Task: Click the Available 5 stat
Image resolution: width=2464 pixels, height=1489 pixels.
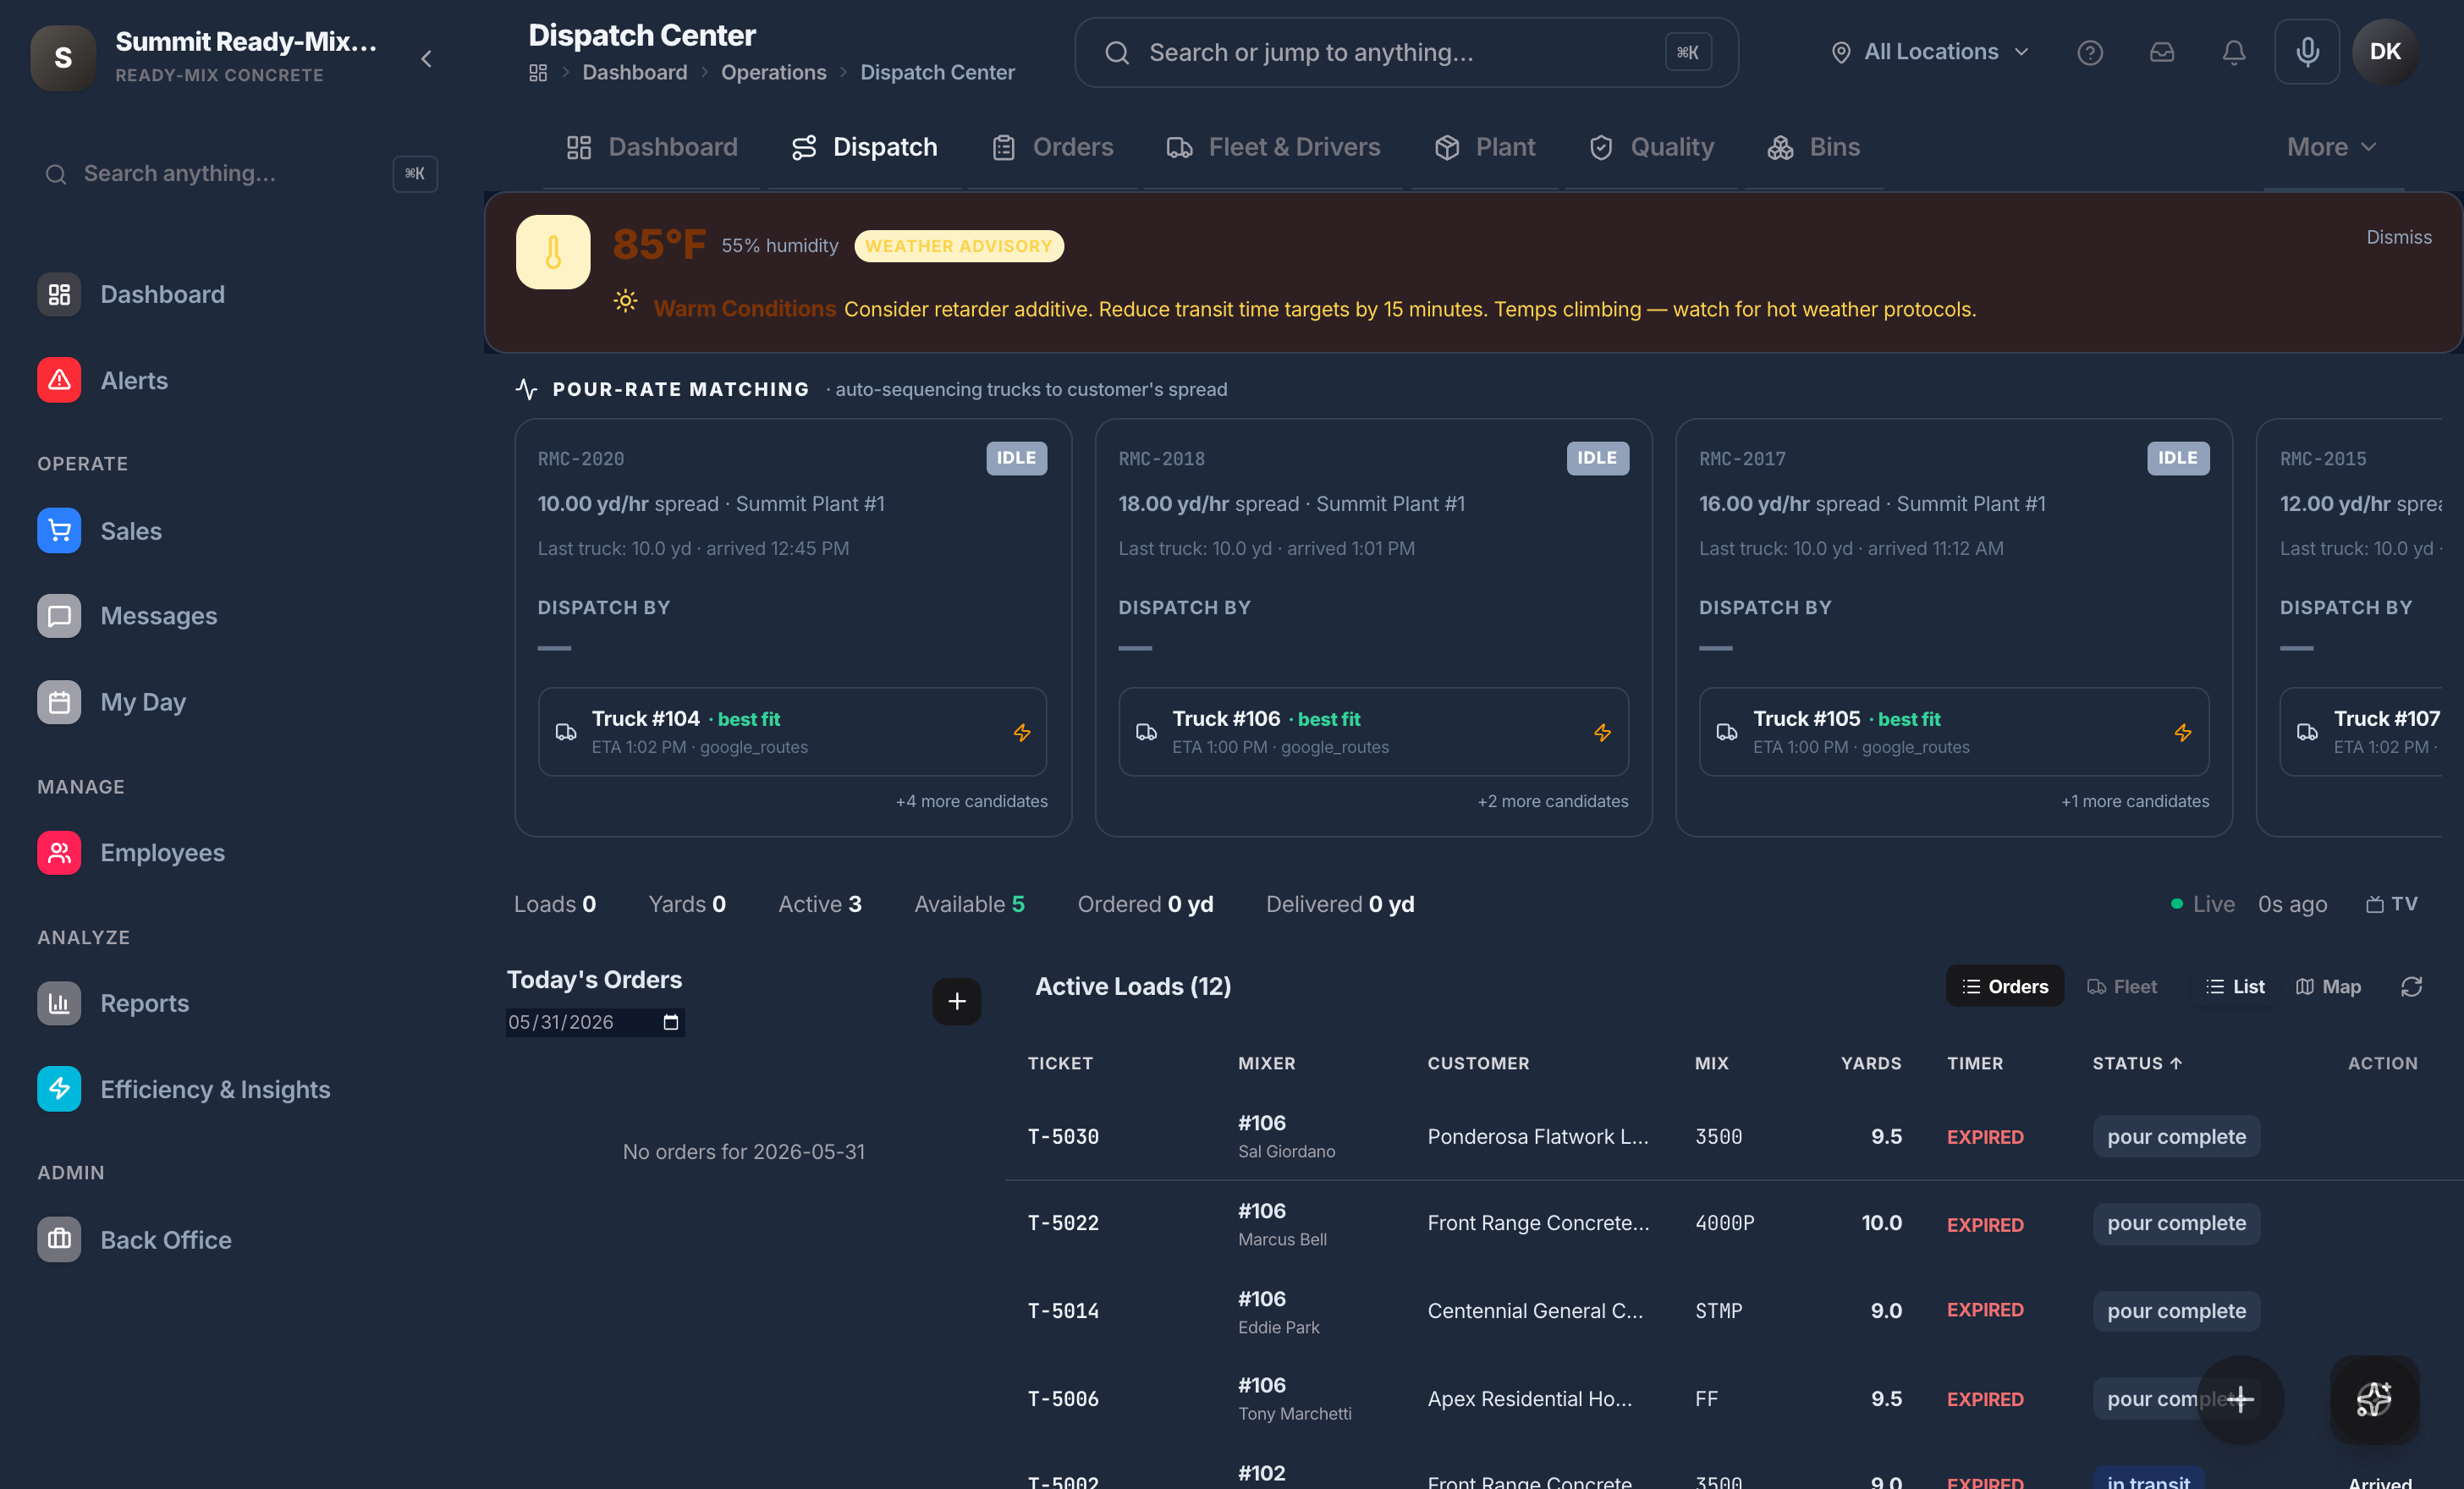Action: [x=968, y=904]
